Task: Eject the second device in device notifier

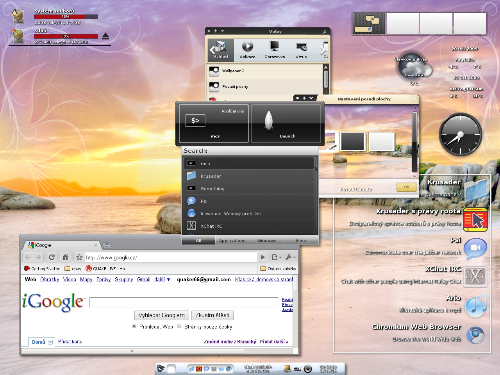Action: (x=106, y=36)
